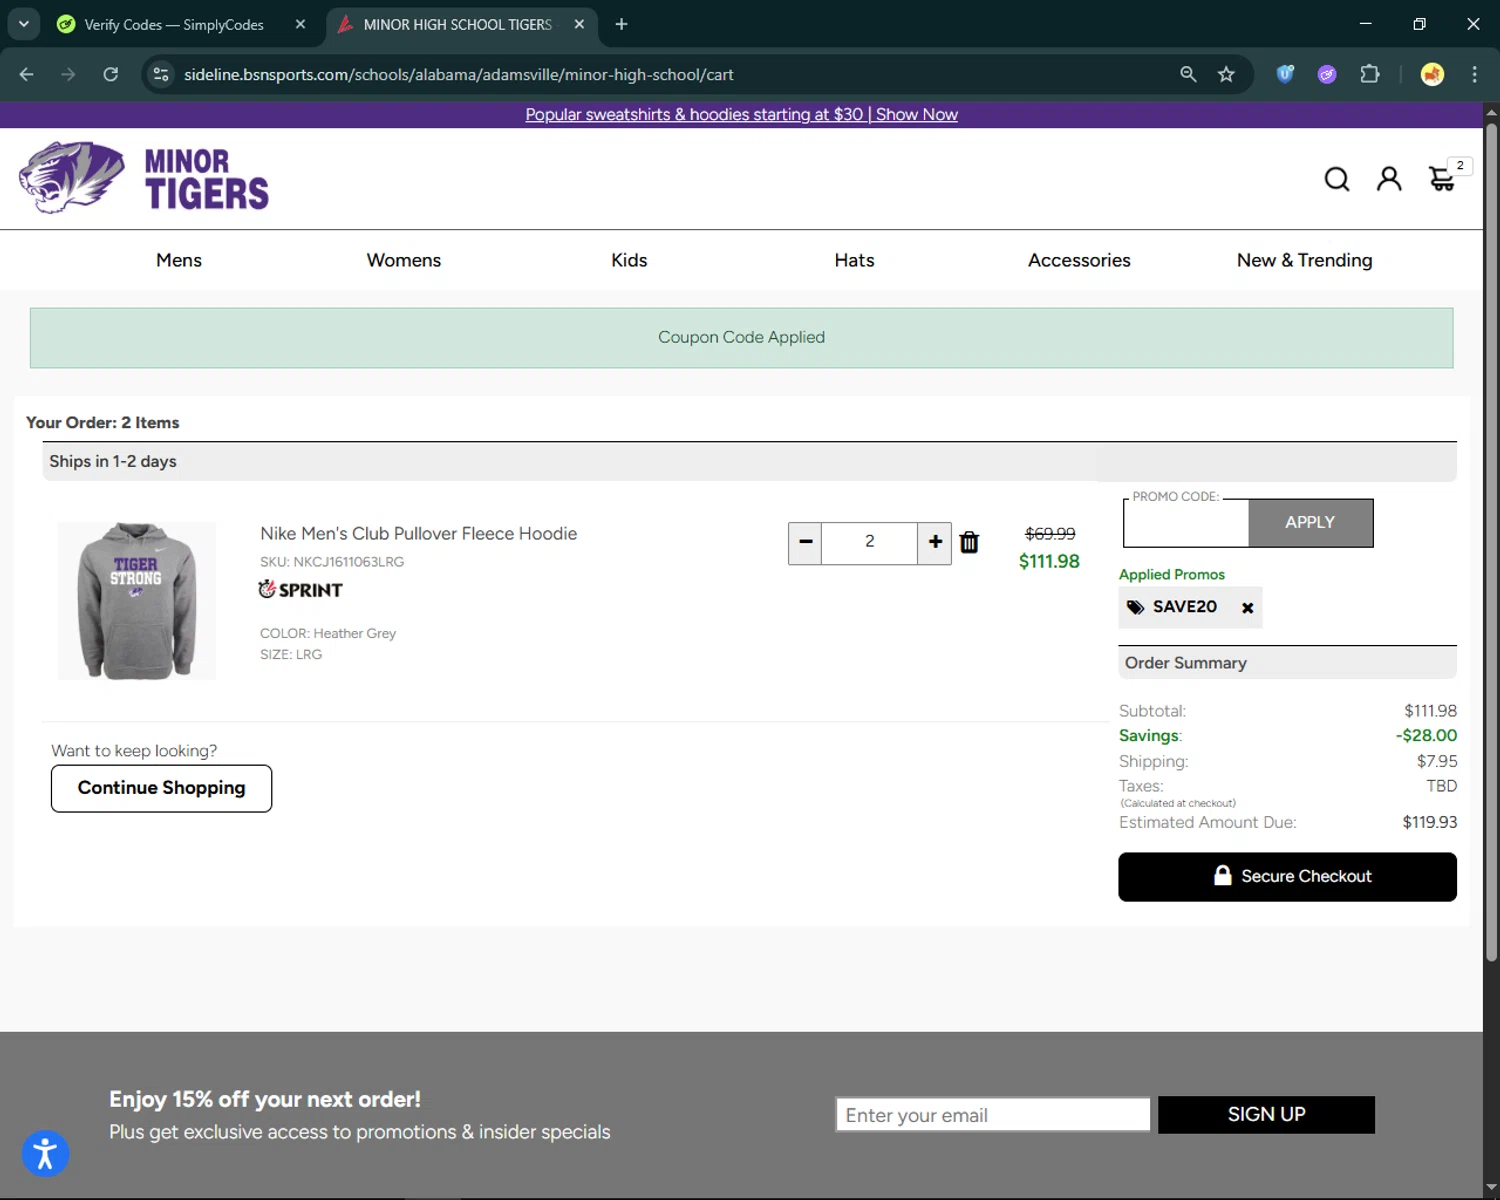Click the sweatshirts & hoodies promo banner link
Viewport: 1500px width, 1200px height.
pos(741,115)
